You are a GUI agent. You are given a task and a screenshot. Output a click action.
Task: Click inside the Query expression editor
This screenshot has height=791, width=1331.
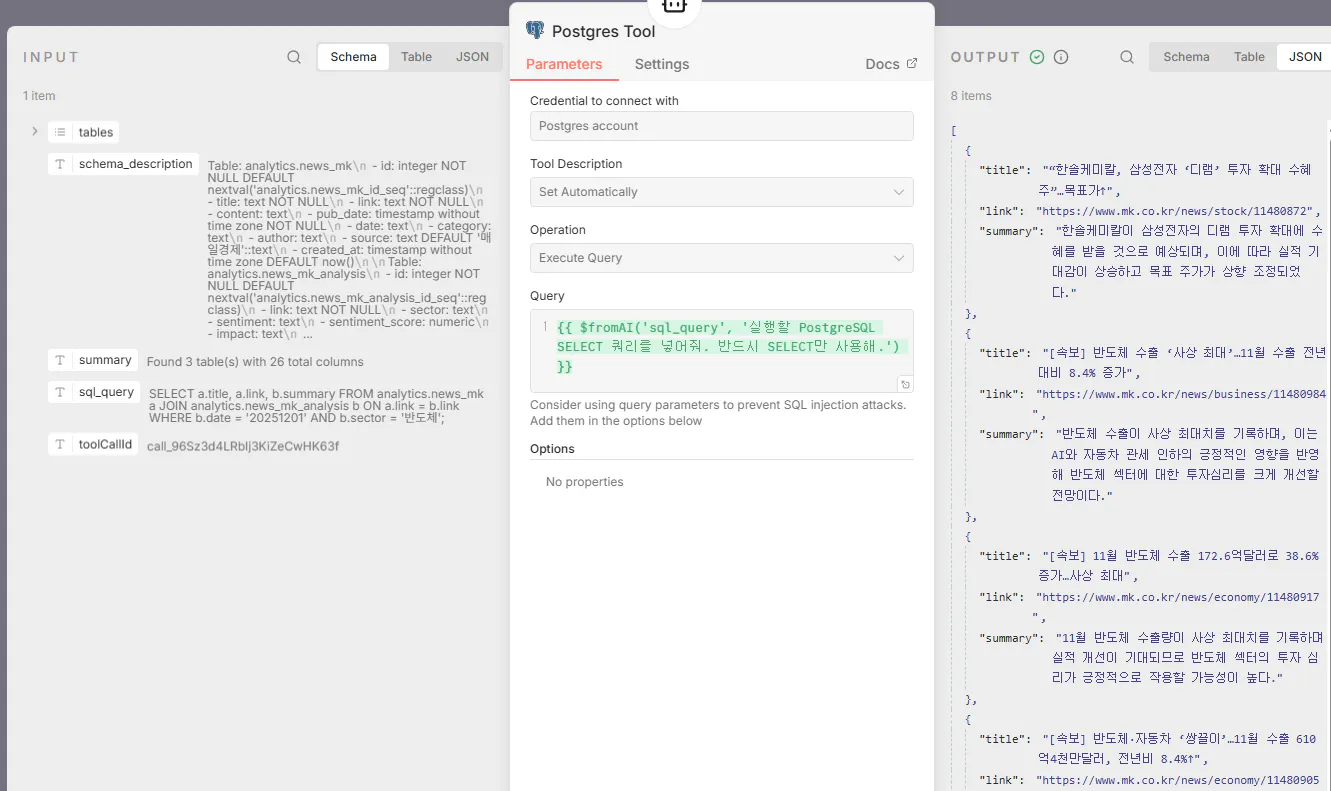coord(721,350)
